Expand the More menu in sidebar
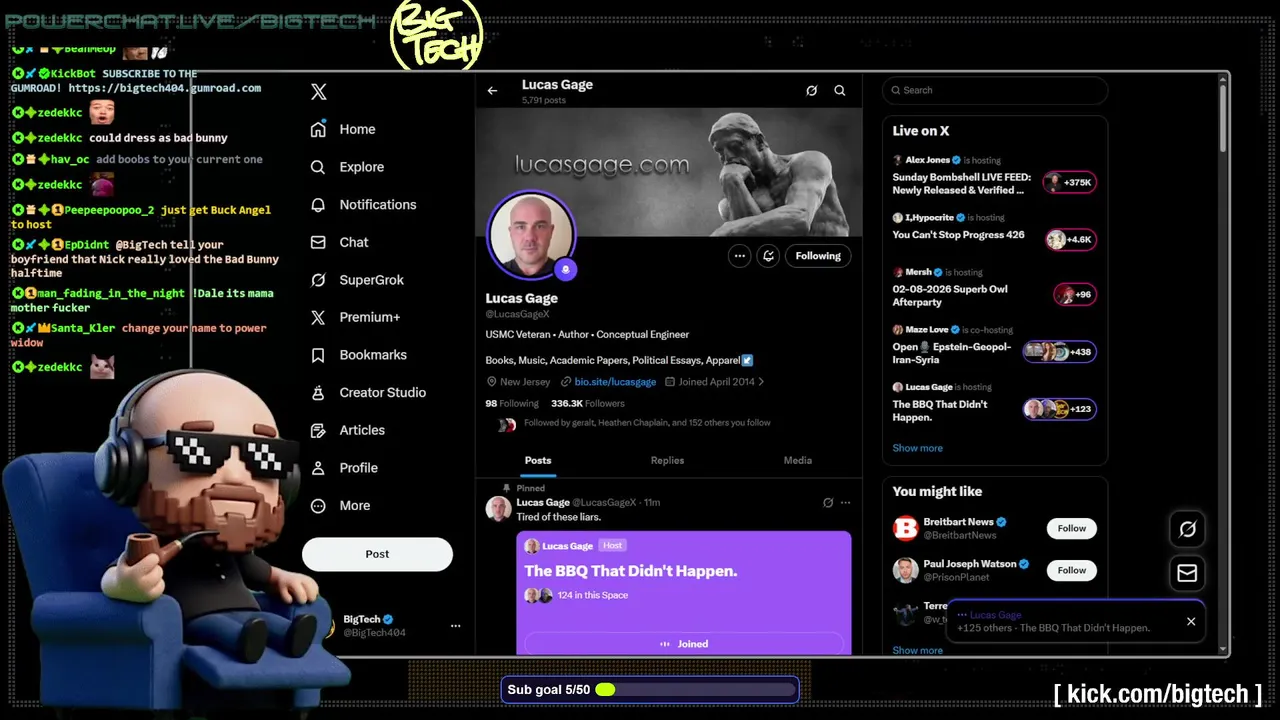Image resolution: width=1280 pixels, height=720 pixels. click(340, 506)
